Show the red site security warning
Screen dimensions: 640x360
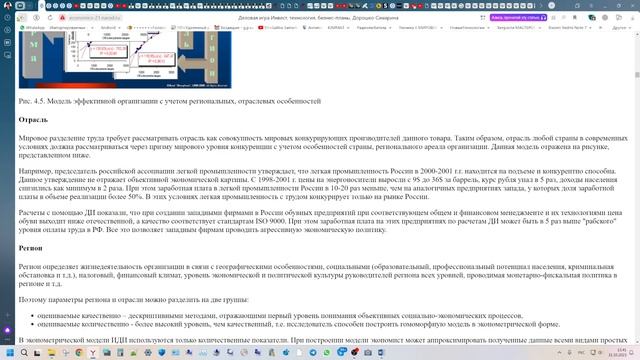pos(62,18)
